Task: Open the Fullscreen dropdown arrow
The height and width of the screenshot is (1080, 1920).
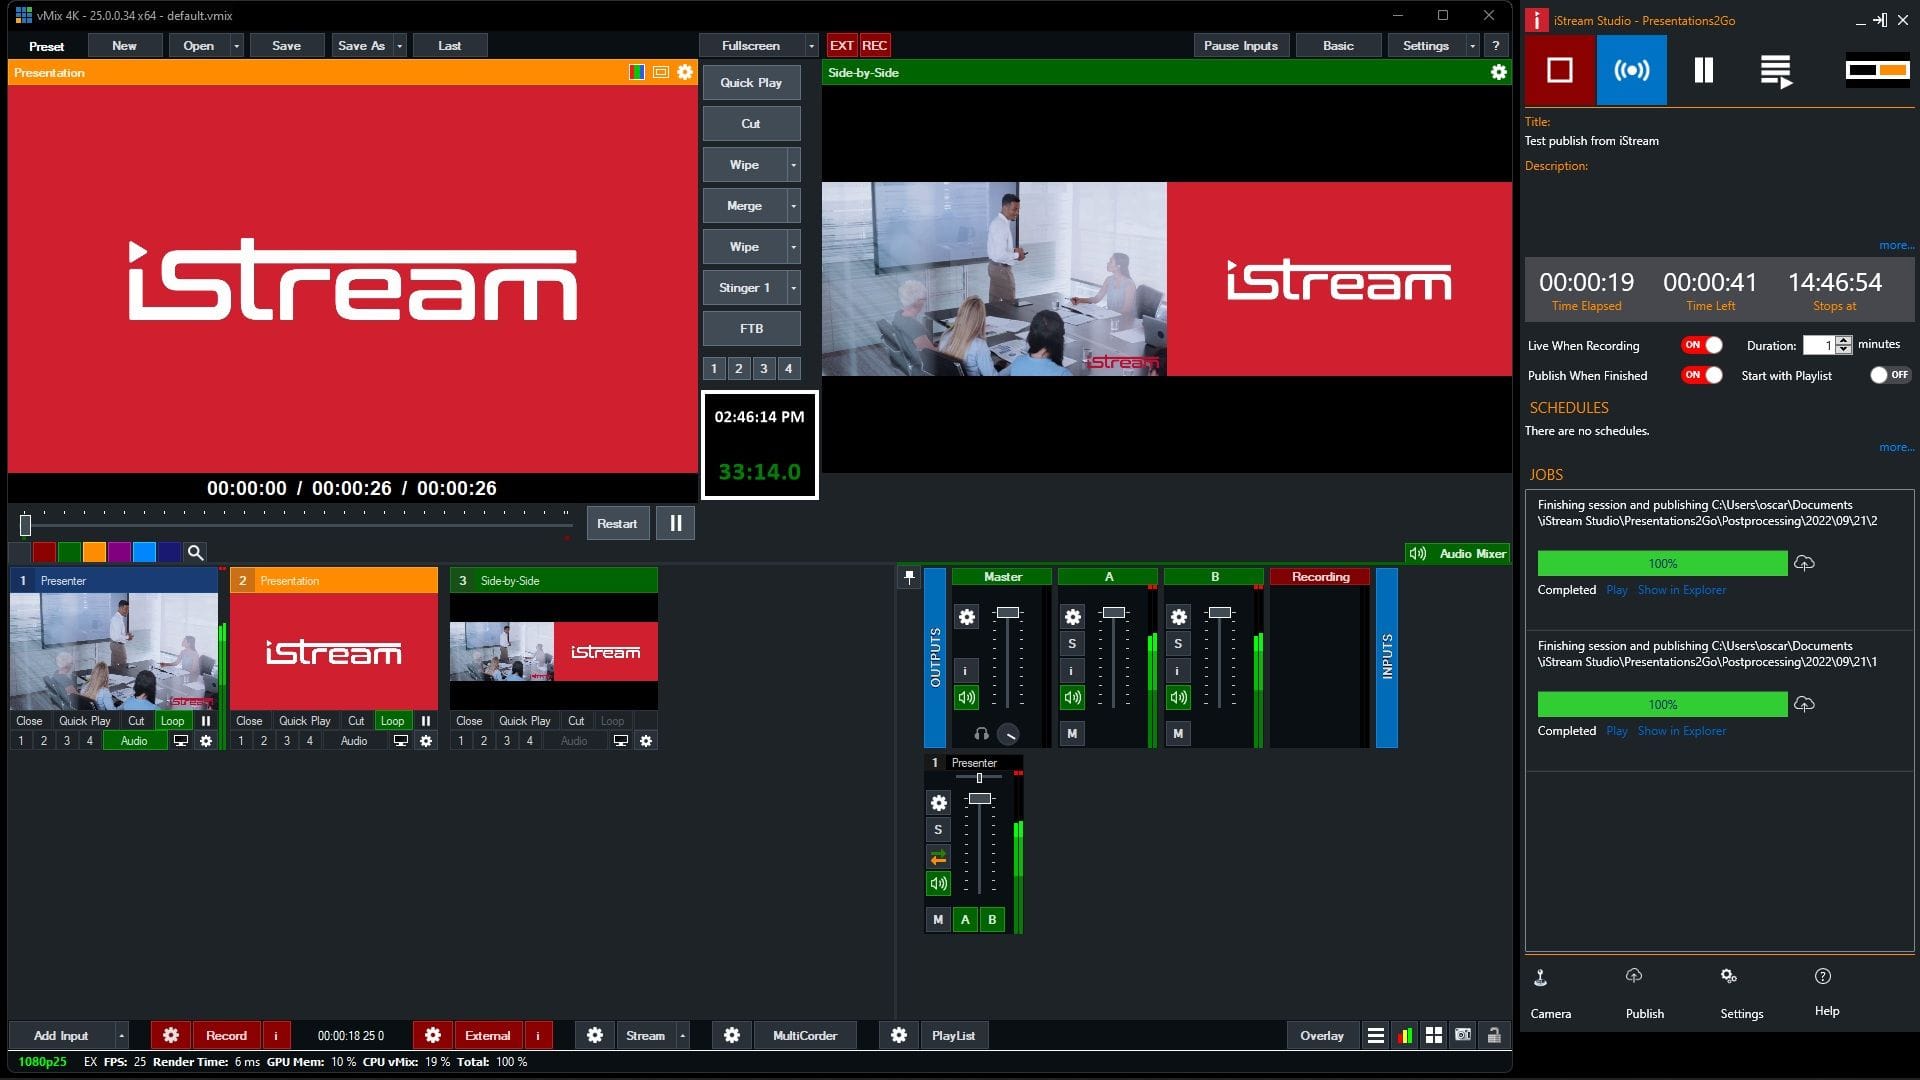Action: click(x=811, y=46)
